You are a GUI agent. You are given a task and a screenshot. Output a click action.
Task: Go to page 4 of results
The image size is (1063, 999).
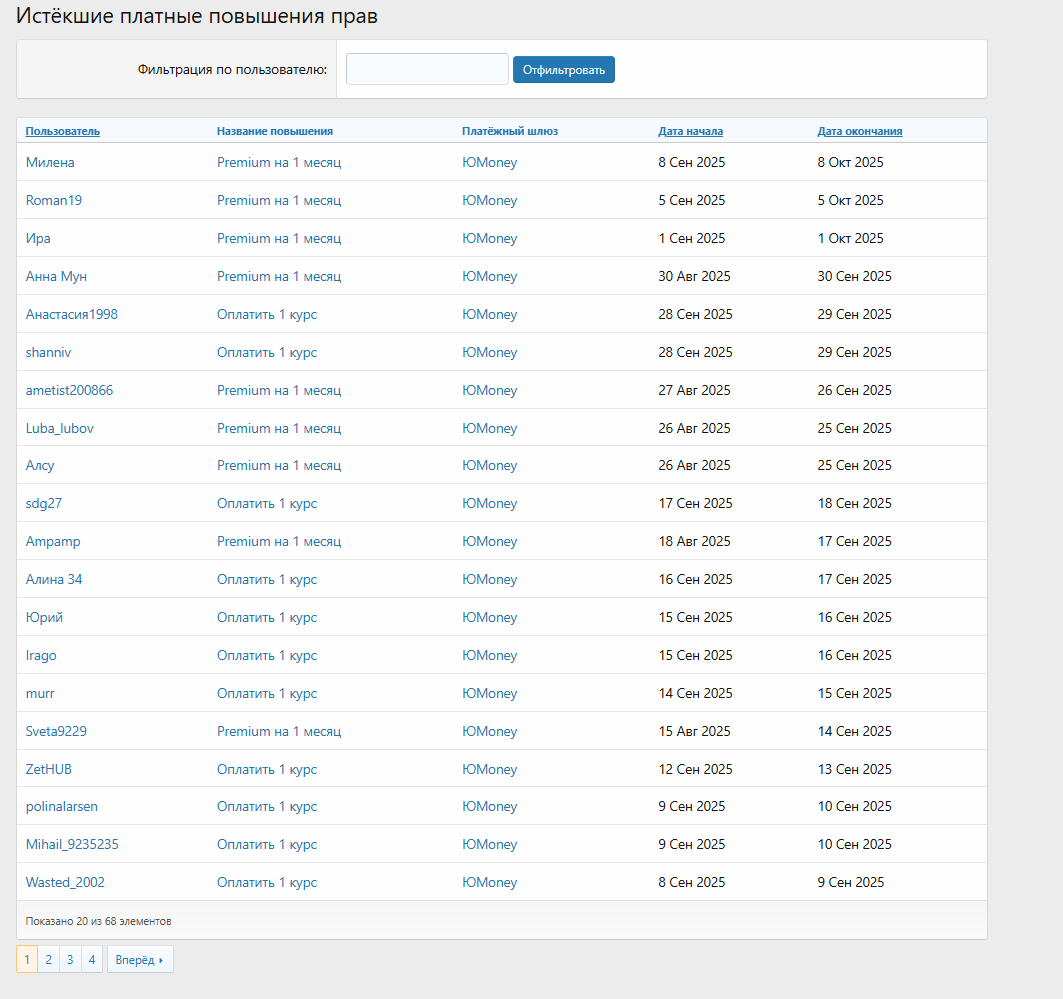click(92, 959)
